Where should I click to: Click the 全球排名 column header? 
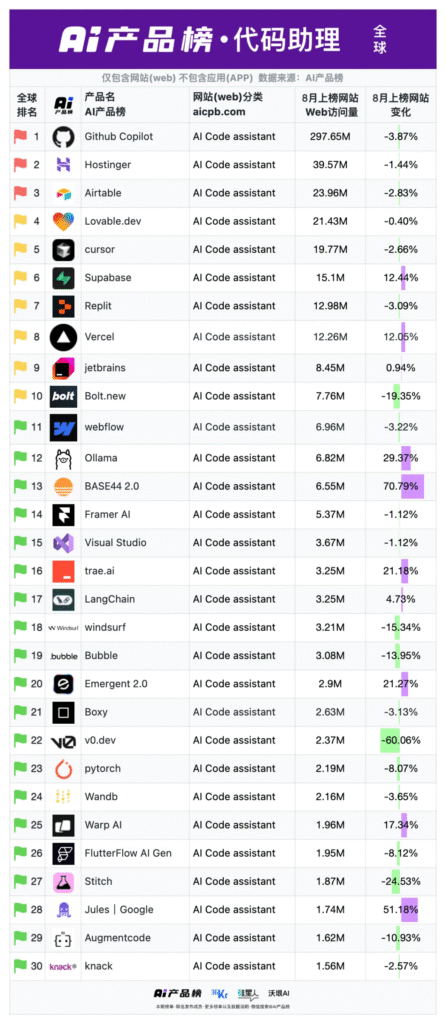[27, 104]
